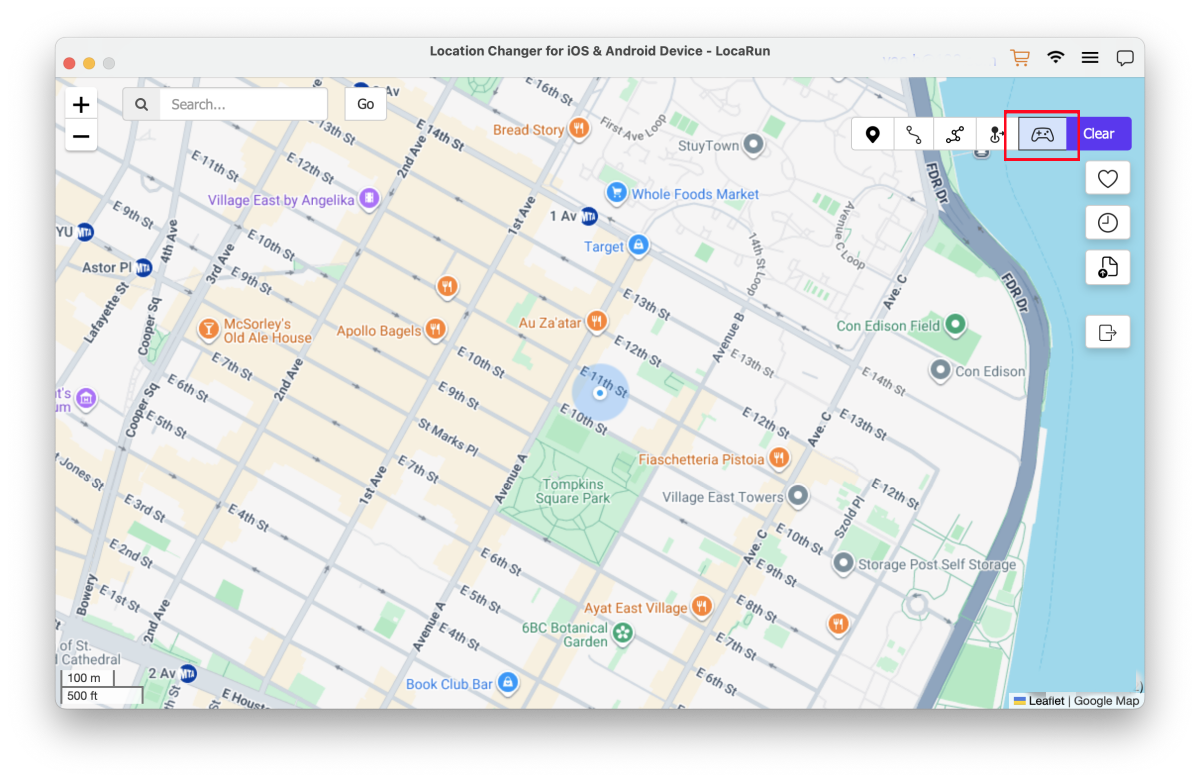Open favorites with the heart icon
Screen dimensions: 1200x782
[1107, 178]
